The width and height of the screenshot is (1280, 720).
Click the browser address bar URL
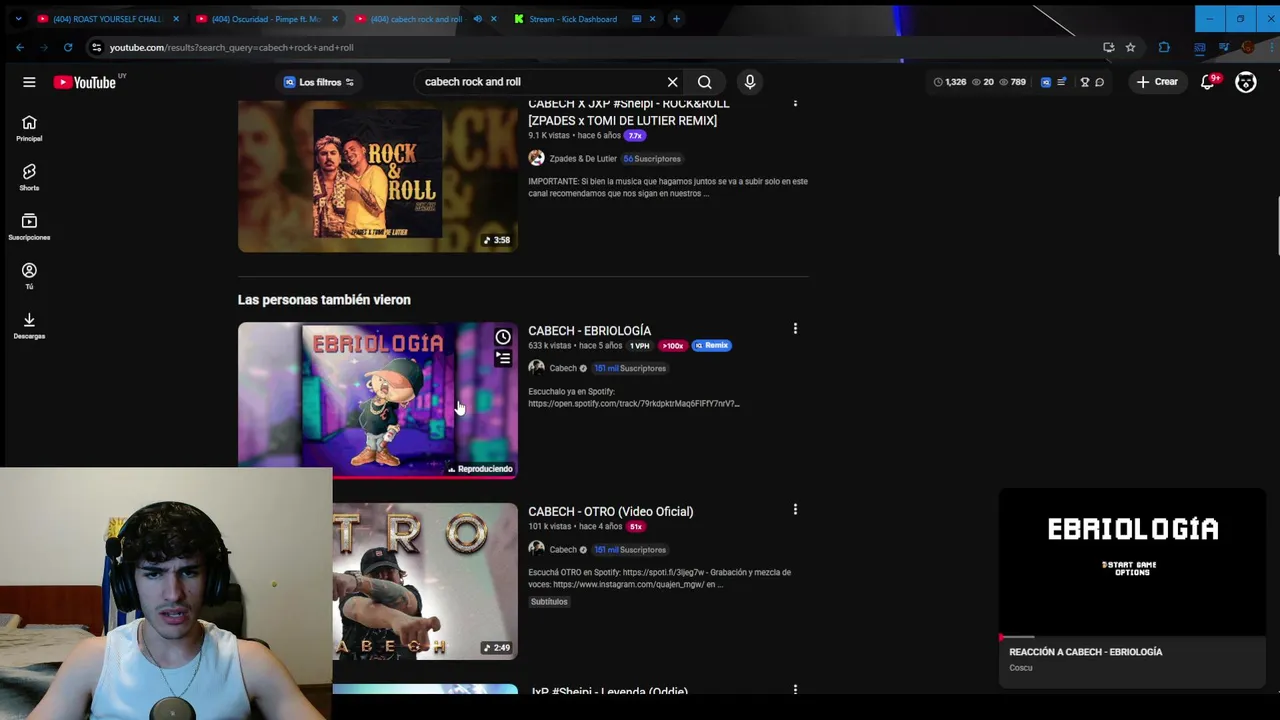tap(231, 47)
